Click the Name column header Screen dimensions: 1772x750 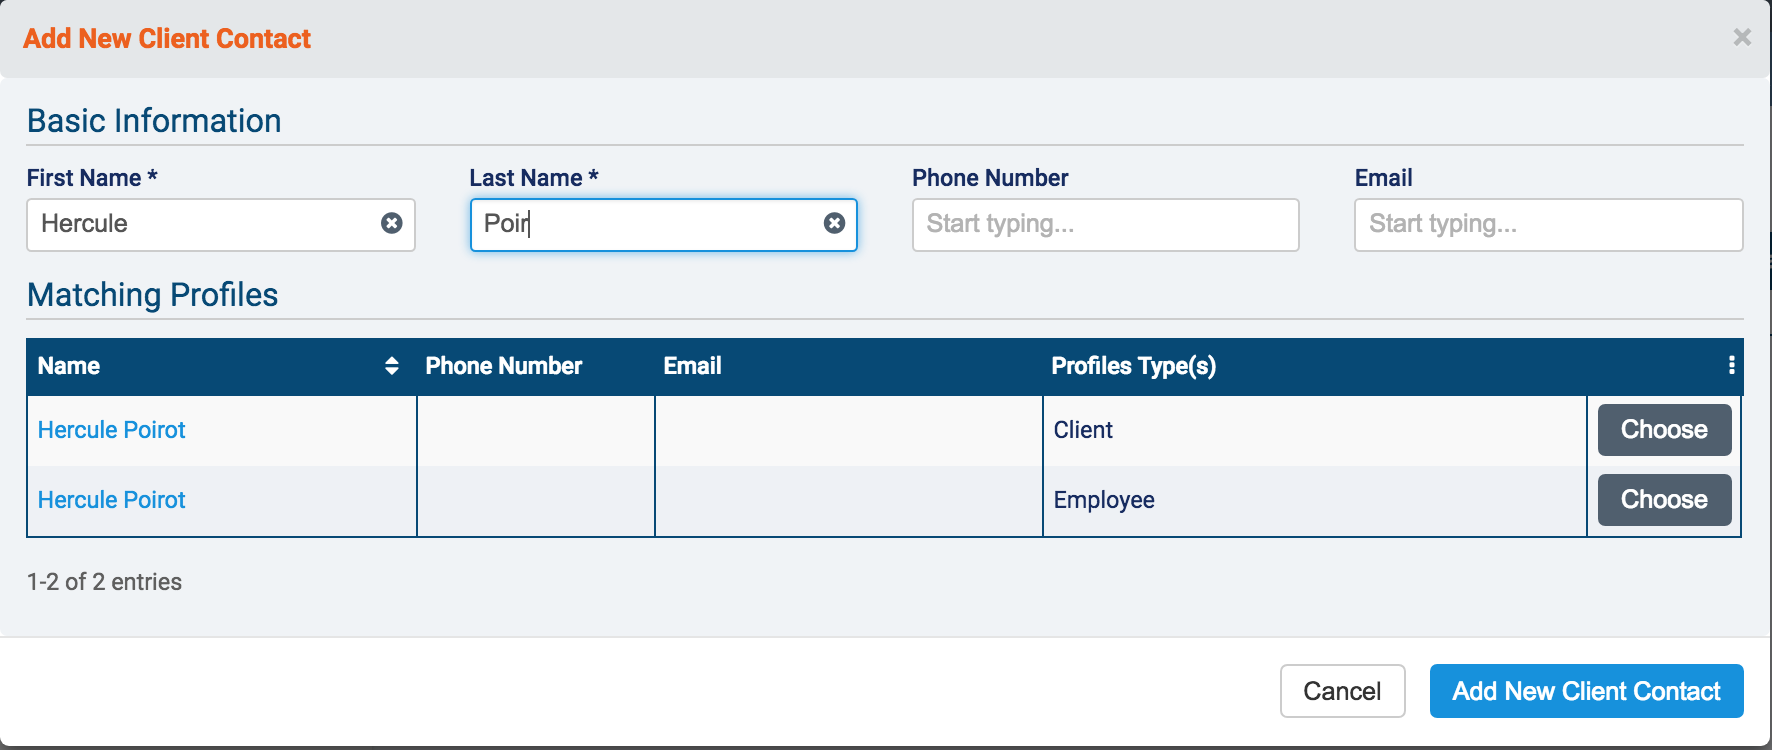[69, 366]
